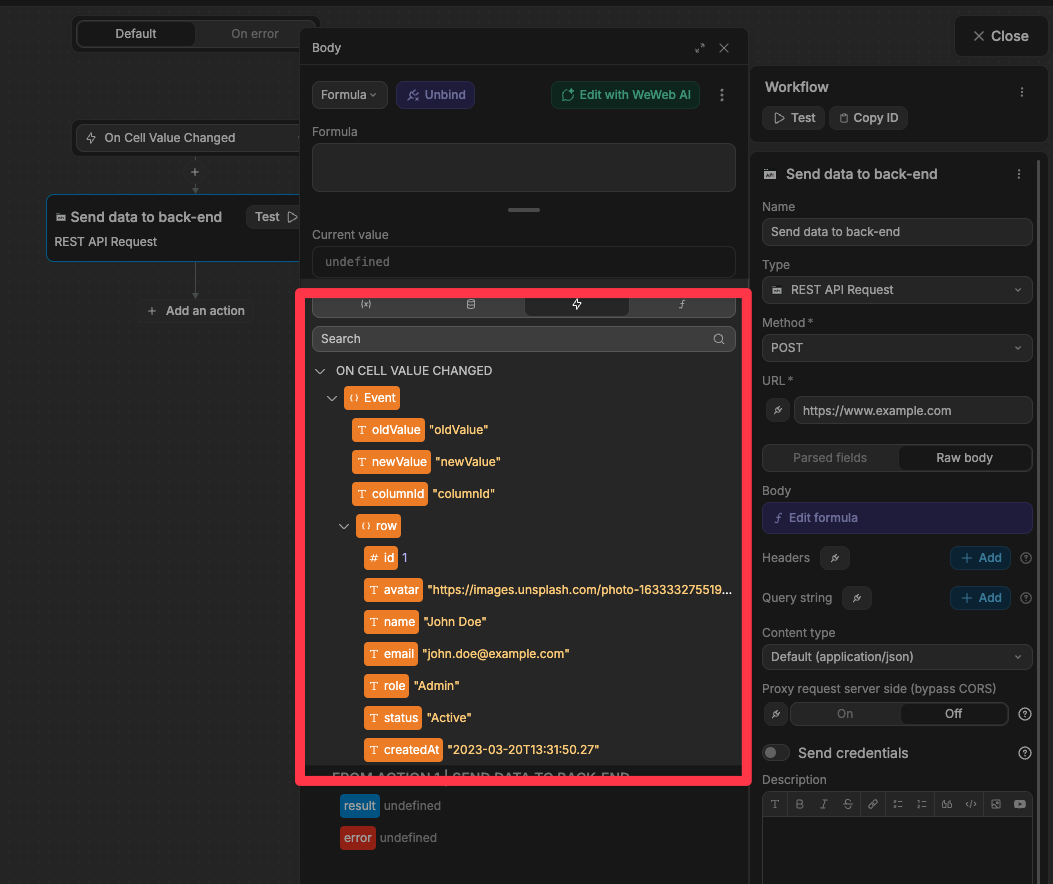Open Workflow three-dot options menu
Image resolution: width=1053 pixels, height=884 pixels.
point(1022,92)
